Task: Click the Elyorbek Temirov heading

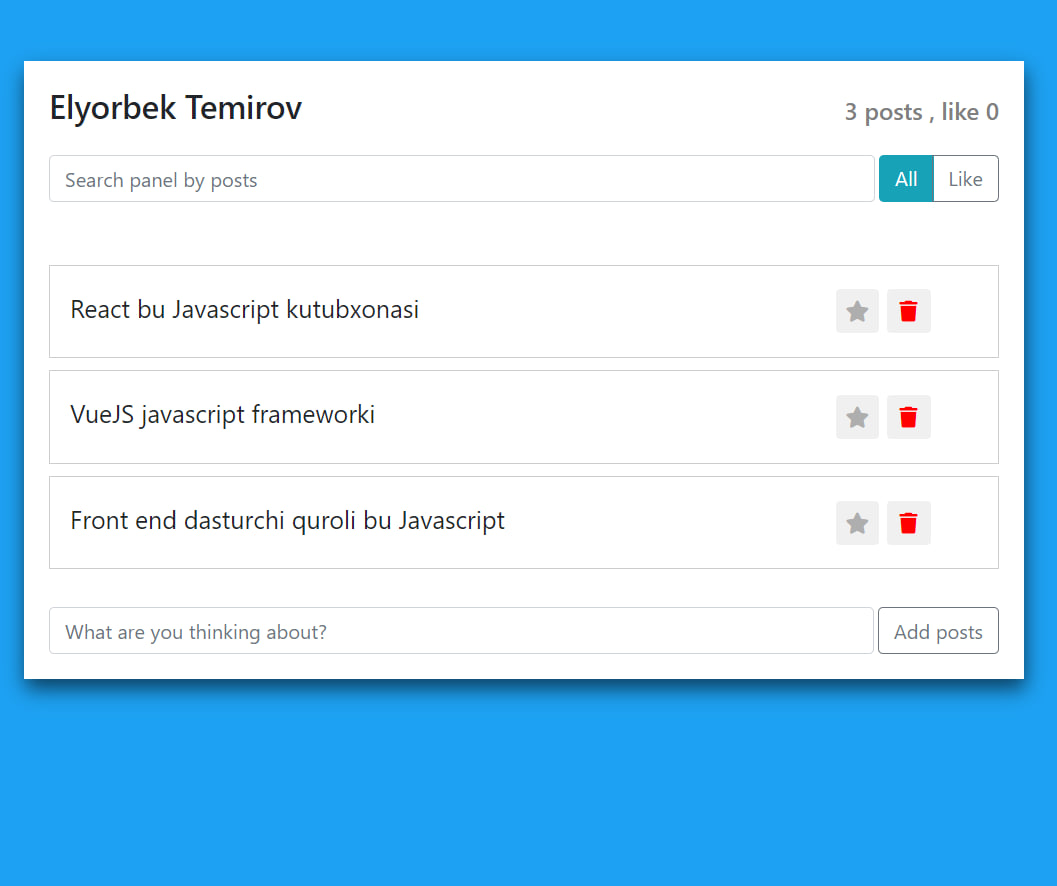Action: coord(176,108)
